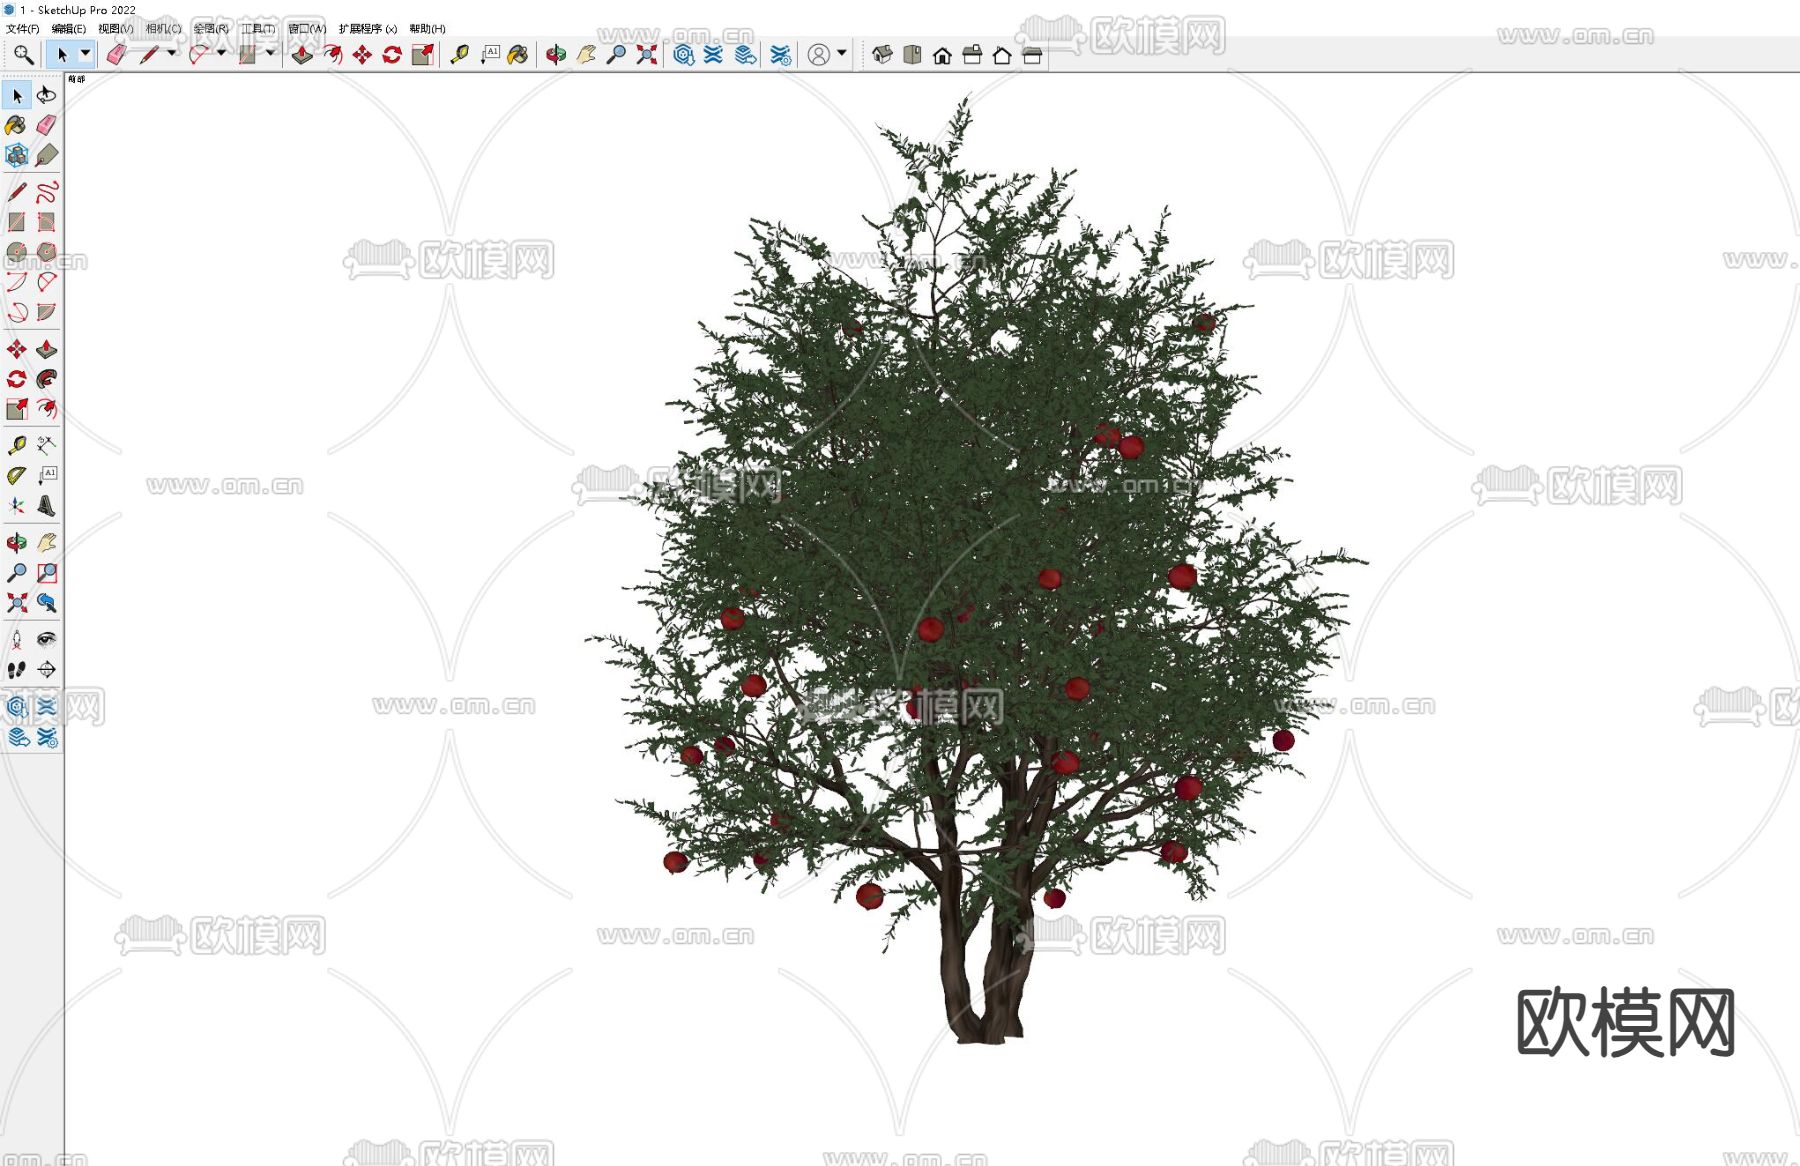The width and height of the screenshot is (1800, 1166).
Task: Open Extension Manager in left palette
Action: point(47,737)
